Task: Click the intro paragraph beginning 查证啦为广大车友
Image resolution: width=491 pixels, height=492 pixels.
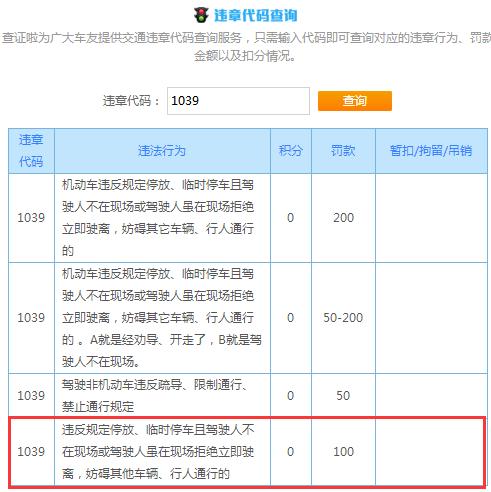Action: (246, 47)
